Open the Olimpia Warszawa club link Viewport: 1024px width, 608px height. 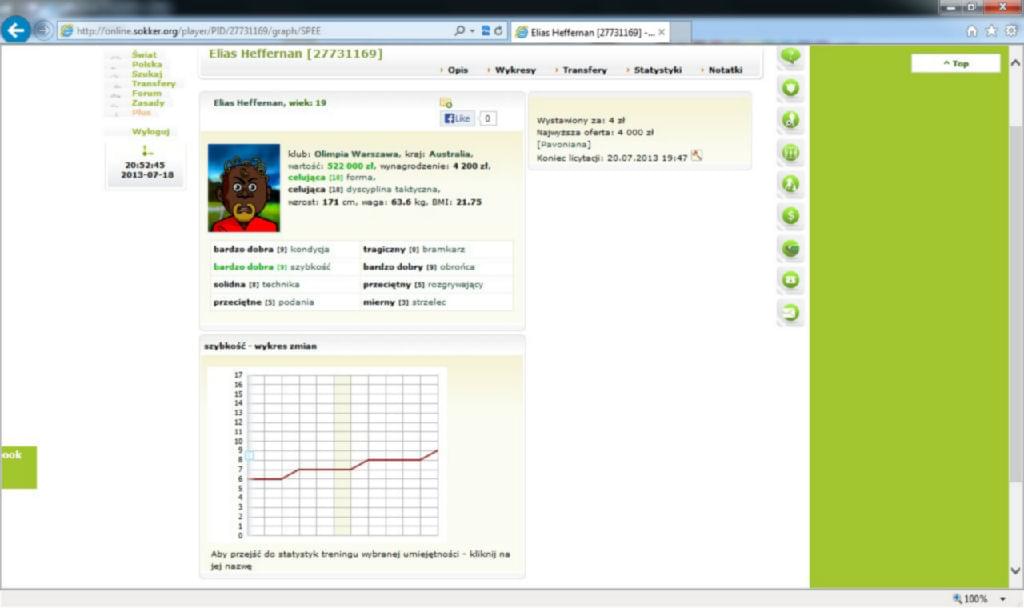357,154
